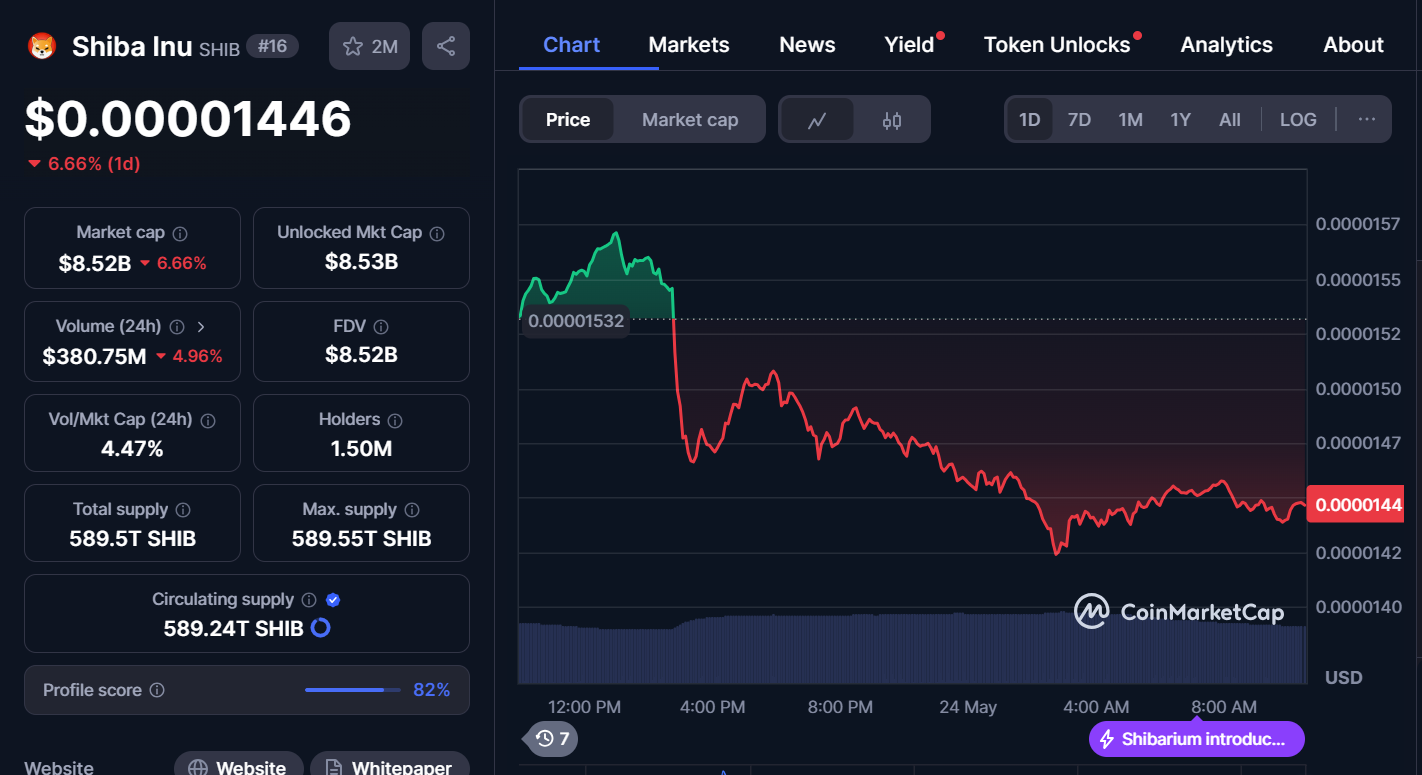Click the 0.00001532 opening price label

point(576,321)
